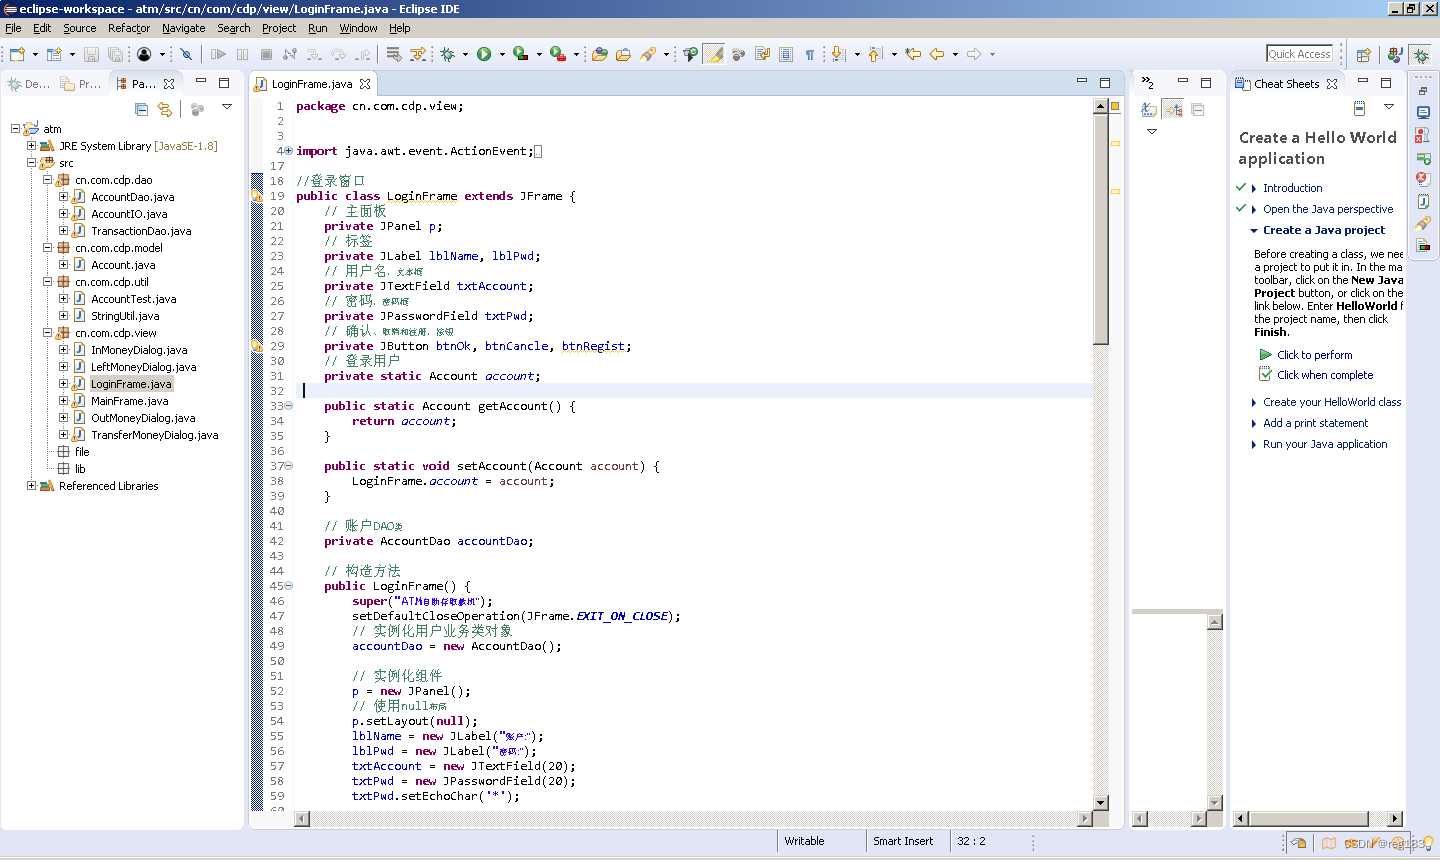Image resolution: width=1440 pixels, height=860 pixels.
Task: Open the Navigate menu
Action: pyautogui.click(x=184, y=28)
